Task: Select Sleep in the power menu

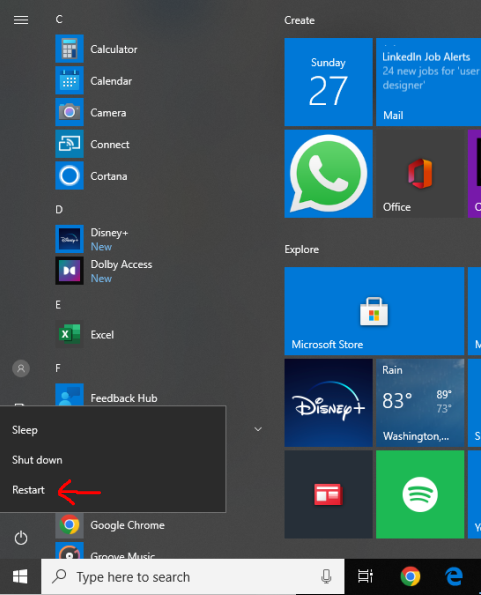Action: click(113, 430)
